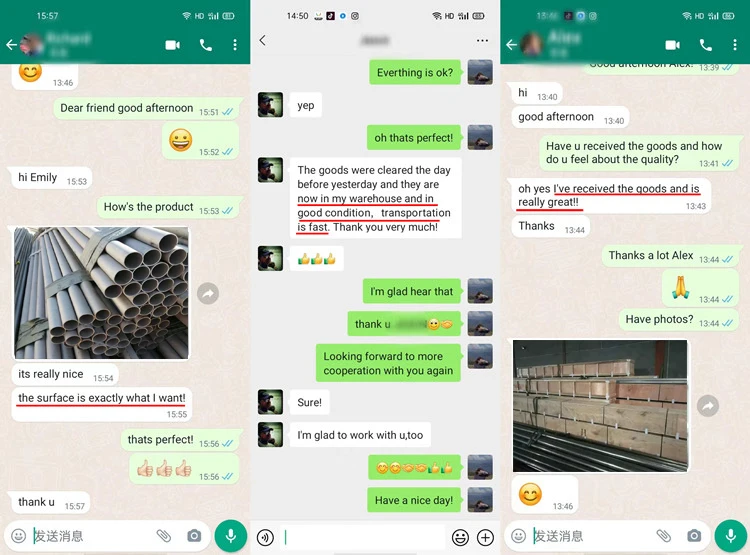Open three-dot menu in Alex chat
The height and width of the screenshot is (555, 750).
click(x=735, y=45)
